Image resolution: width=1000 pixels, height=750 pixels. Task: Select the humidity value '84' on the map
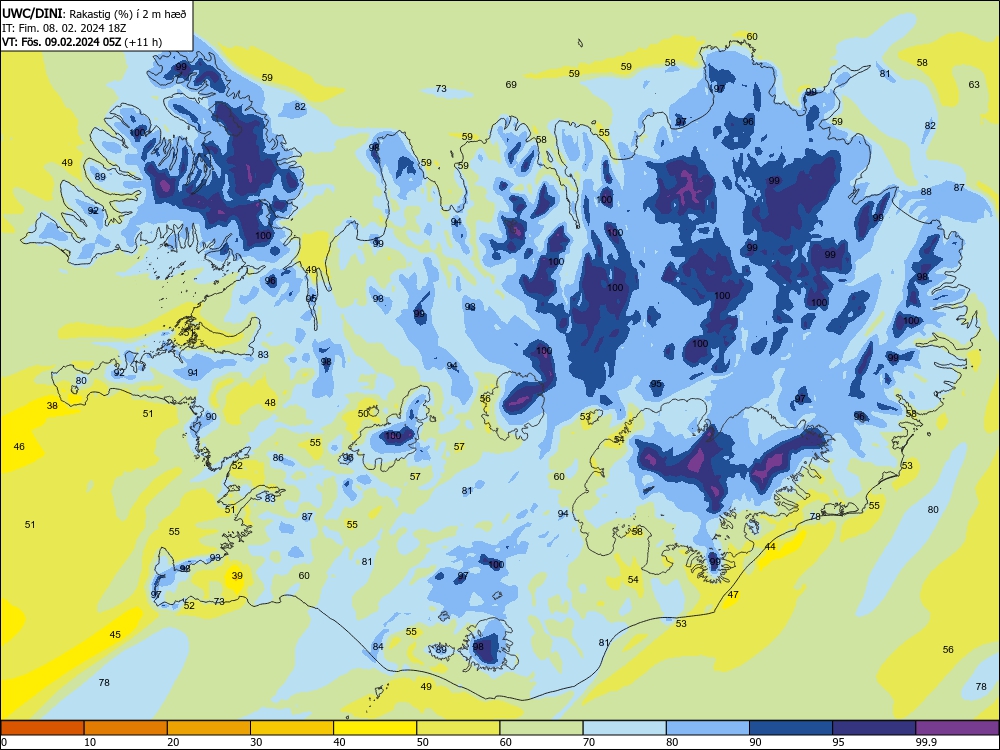378,646
